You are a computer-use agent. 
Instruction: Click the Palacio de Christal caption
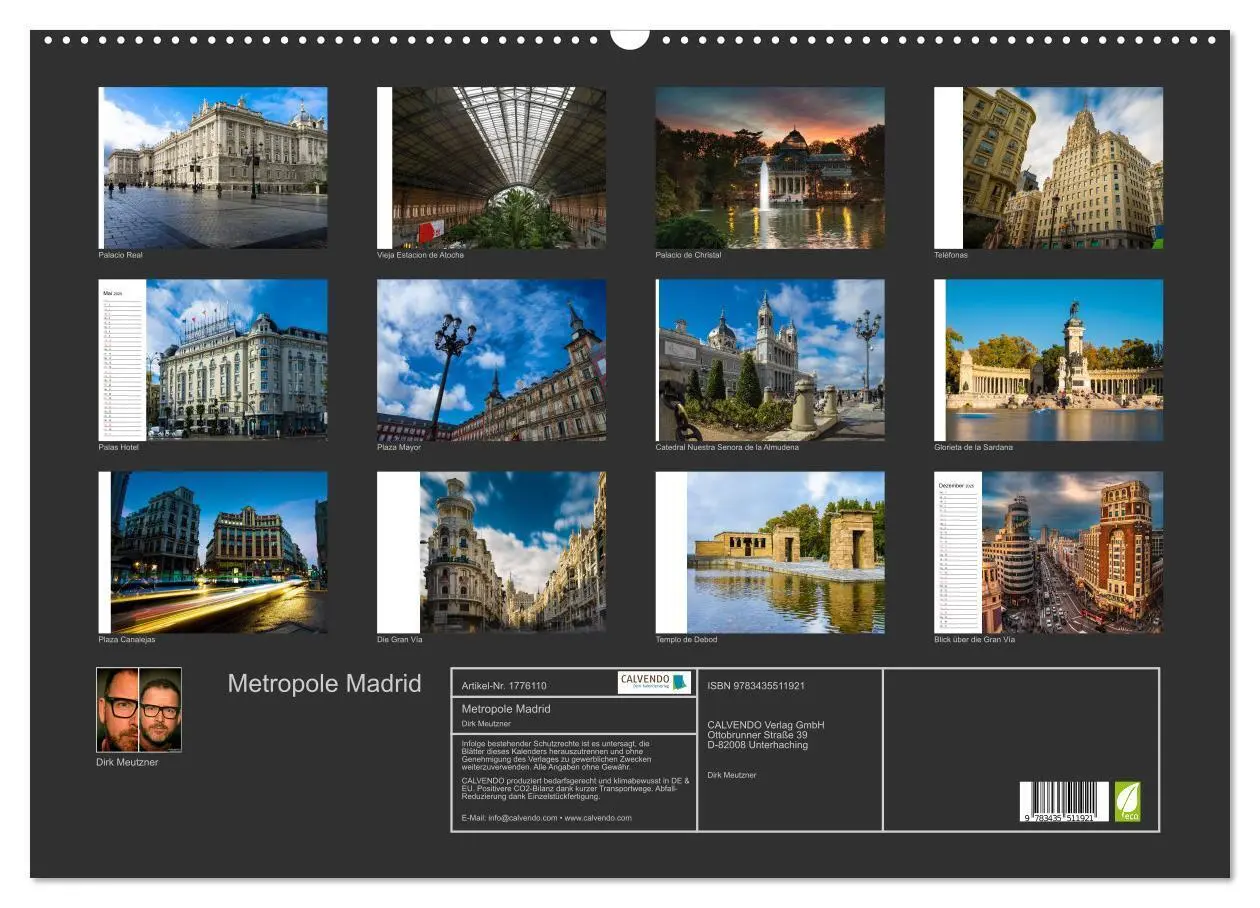tap(688, 255)
